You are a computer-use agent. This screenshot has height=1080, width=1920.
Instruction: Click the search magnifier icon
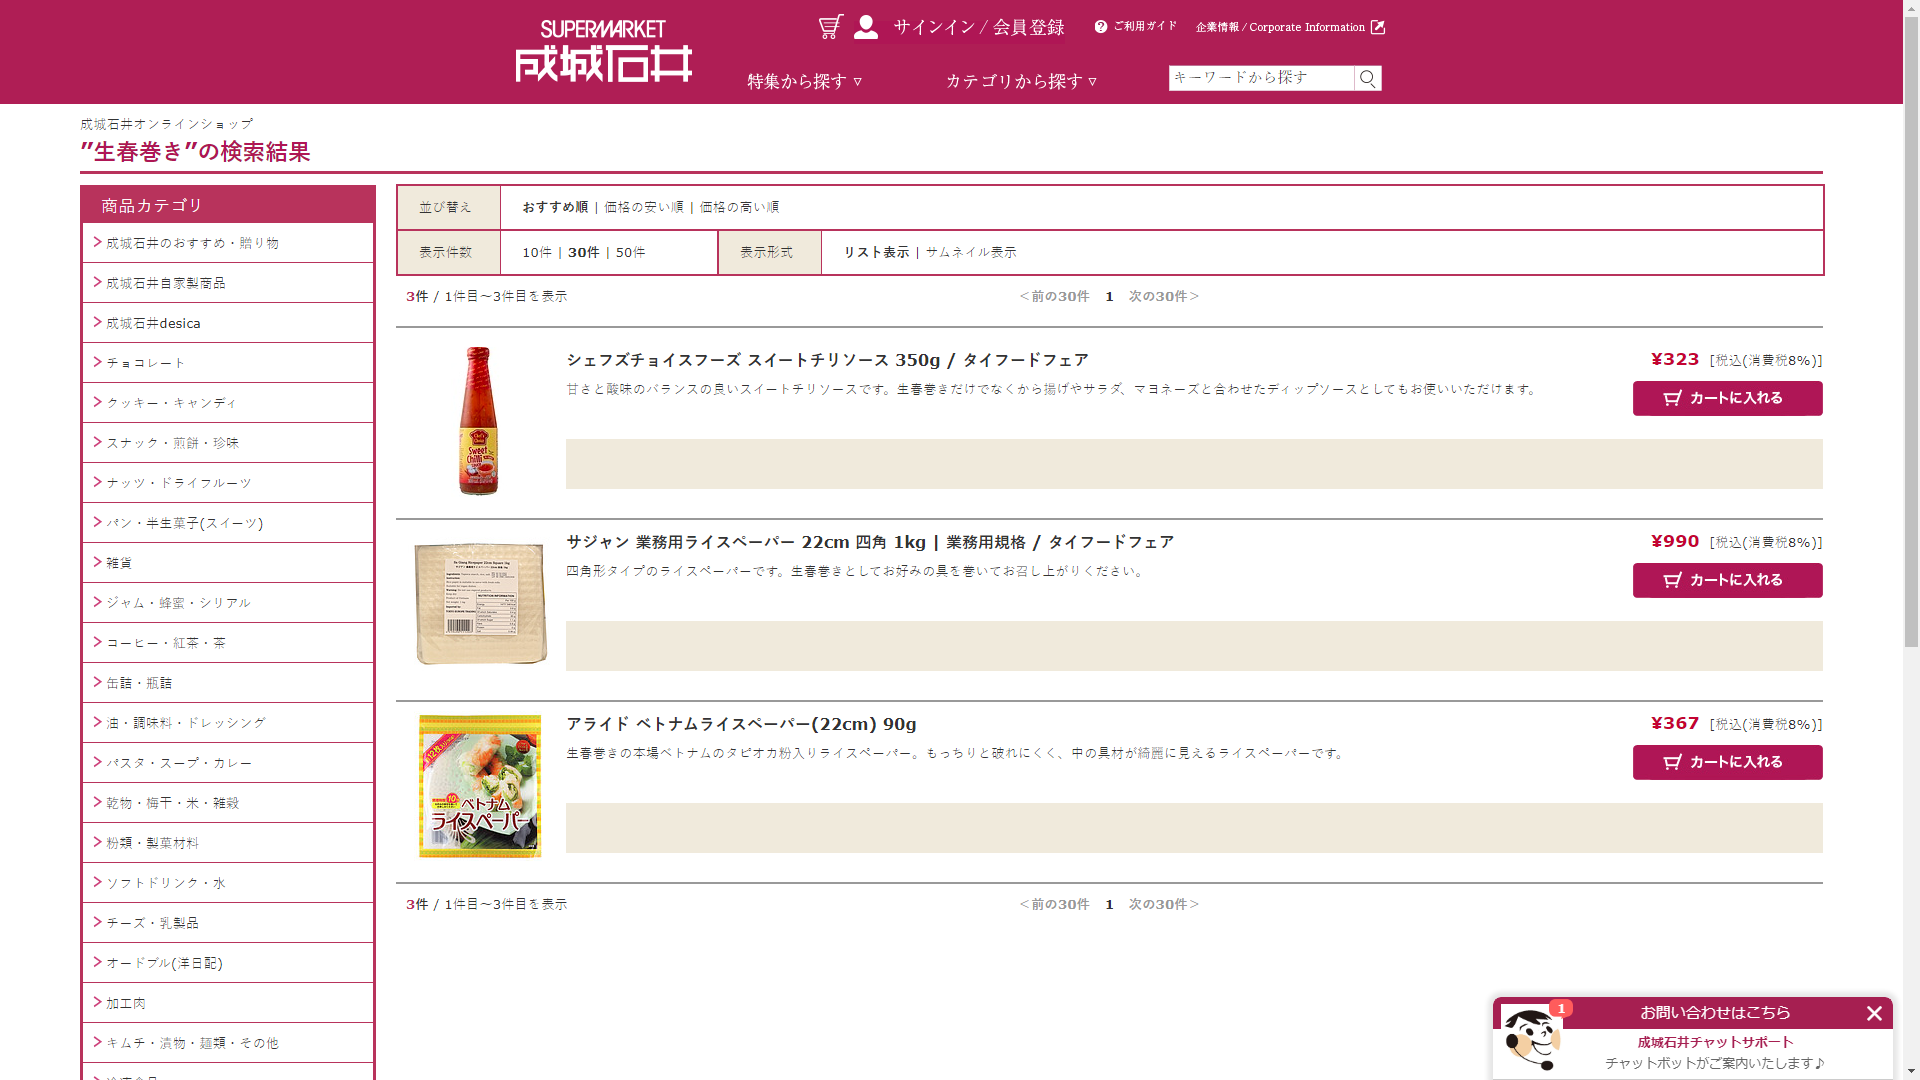pyautogui.click(x=1368, y=78)
